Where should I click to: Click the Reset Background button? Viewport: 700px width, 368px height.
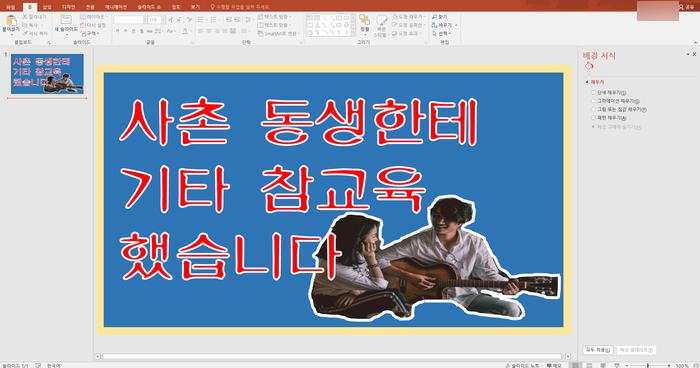click(x=636, y=350)
